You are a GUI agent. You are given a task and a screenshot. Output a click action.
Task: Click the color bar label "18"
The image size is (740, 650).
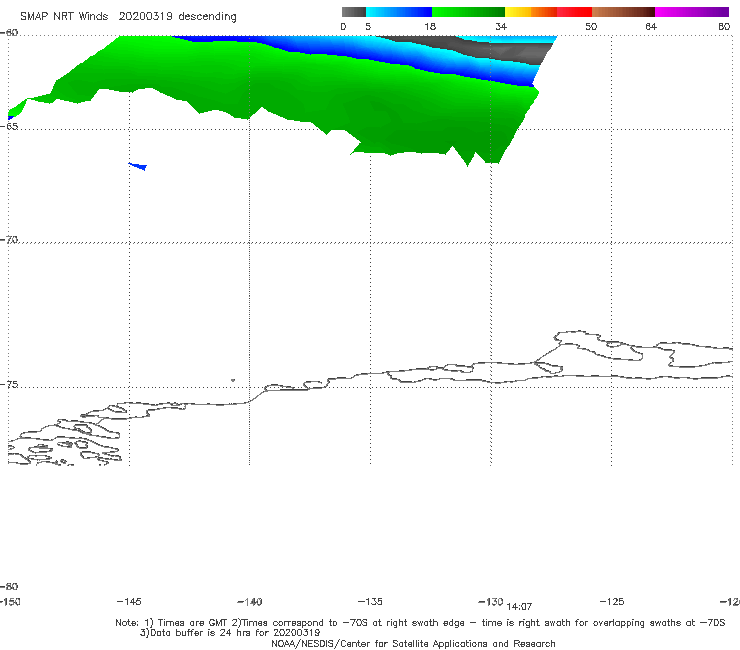click(430, 26)
